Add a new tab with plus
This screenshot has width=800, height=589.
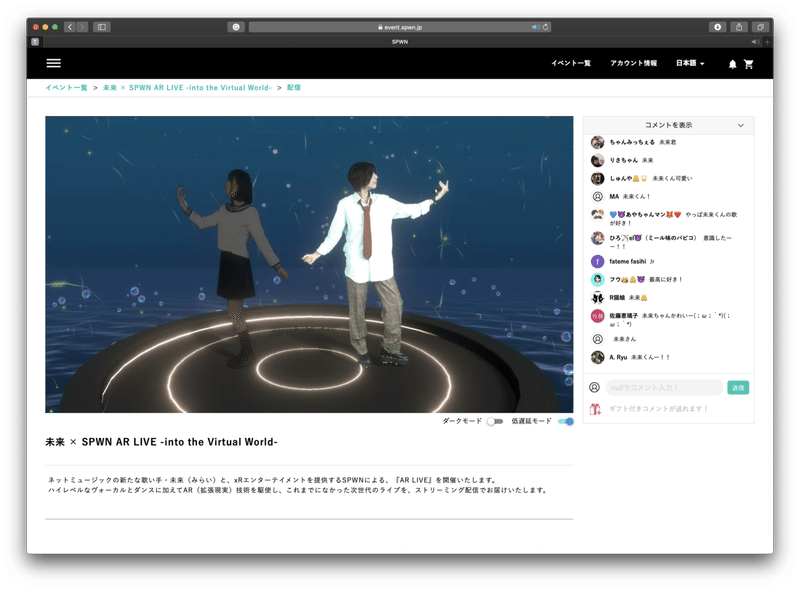pyautogui.click(x=767, y=42)
